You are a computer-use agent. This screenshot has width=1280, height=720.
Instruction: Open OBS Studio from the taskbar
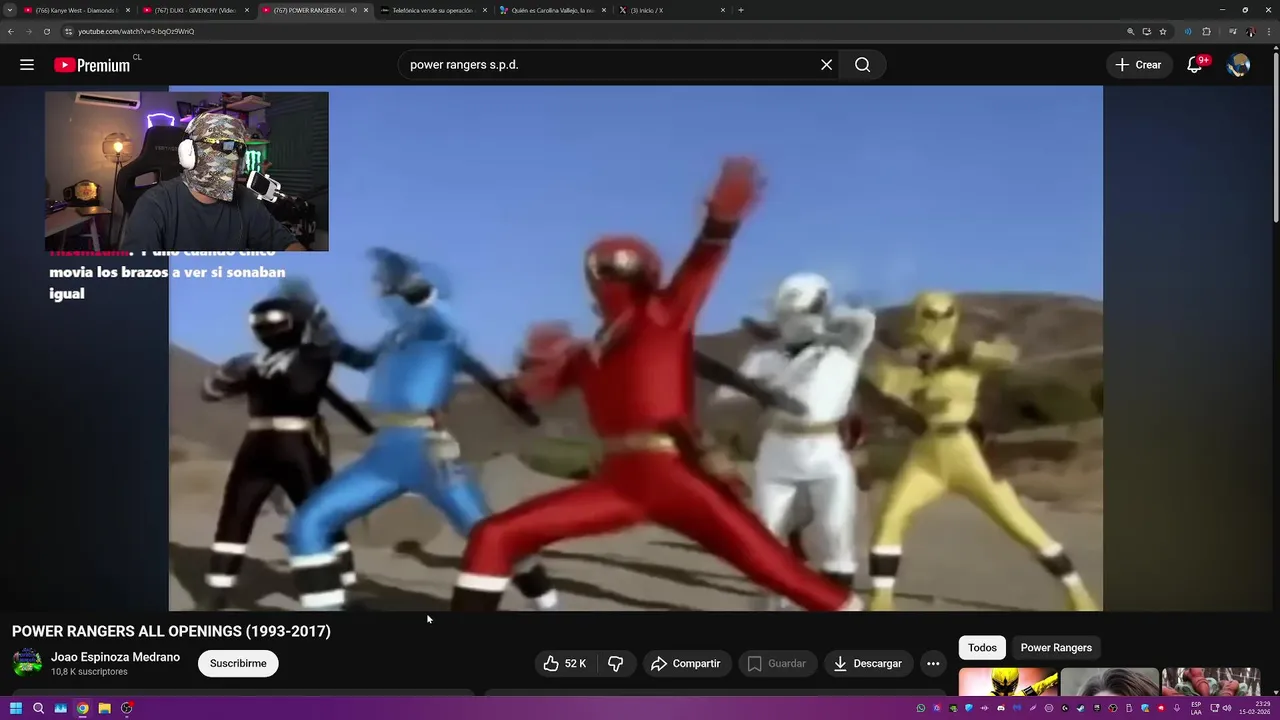click(127, 708)
